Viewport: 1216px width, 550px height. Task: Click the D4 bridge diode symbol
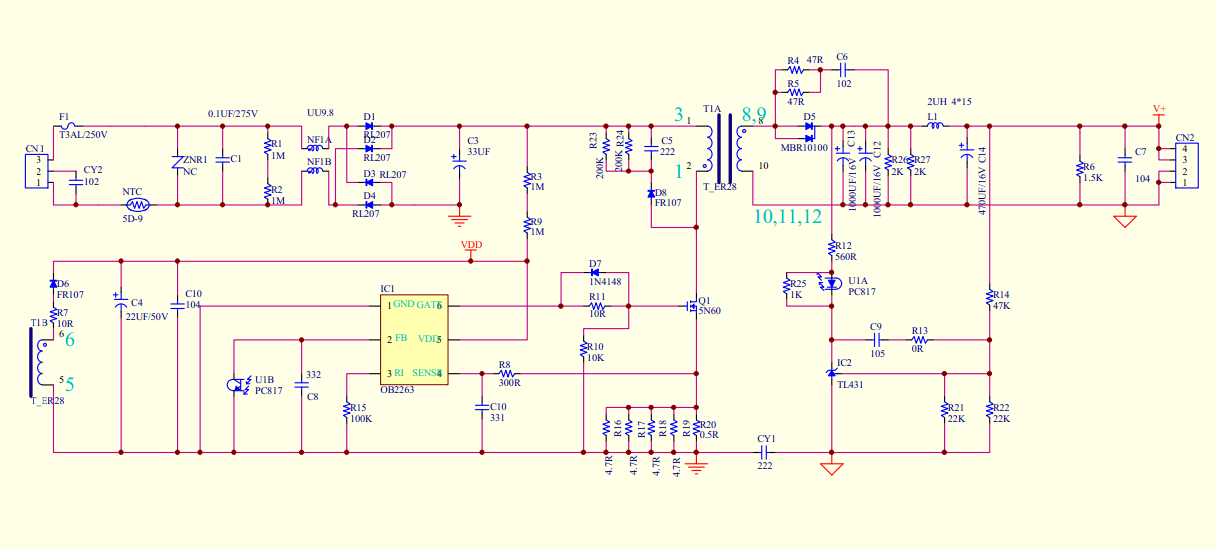[x=370, y=204]
